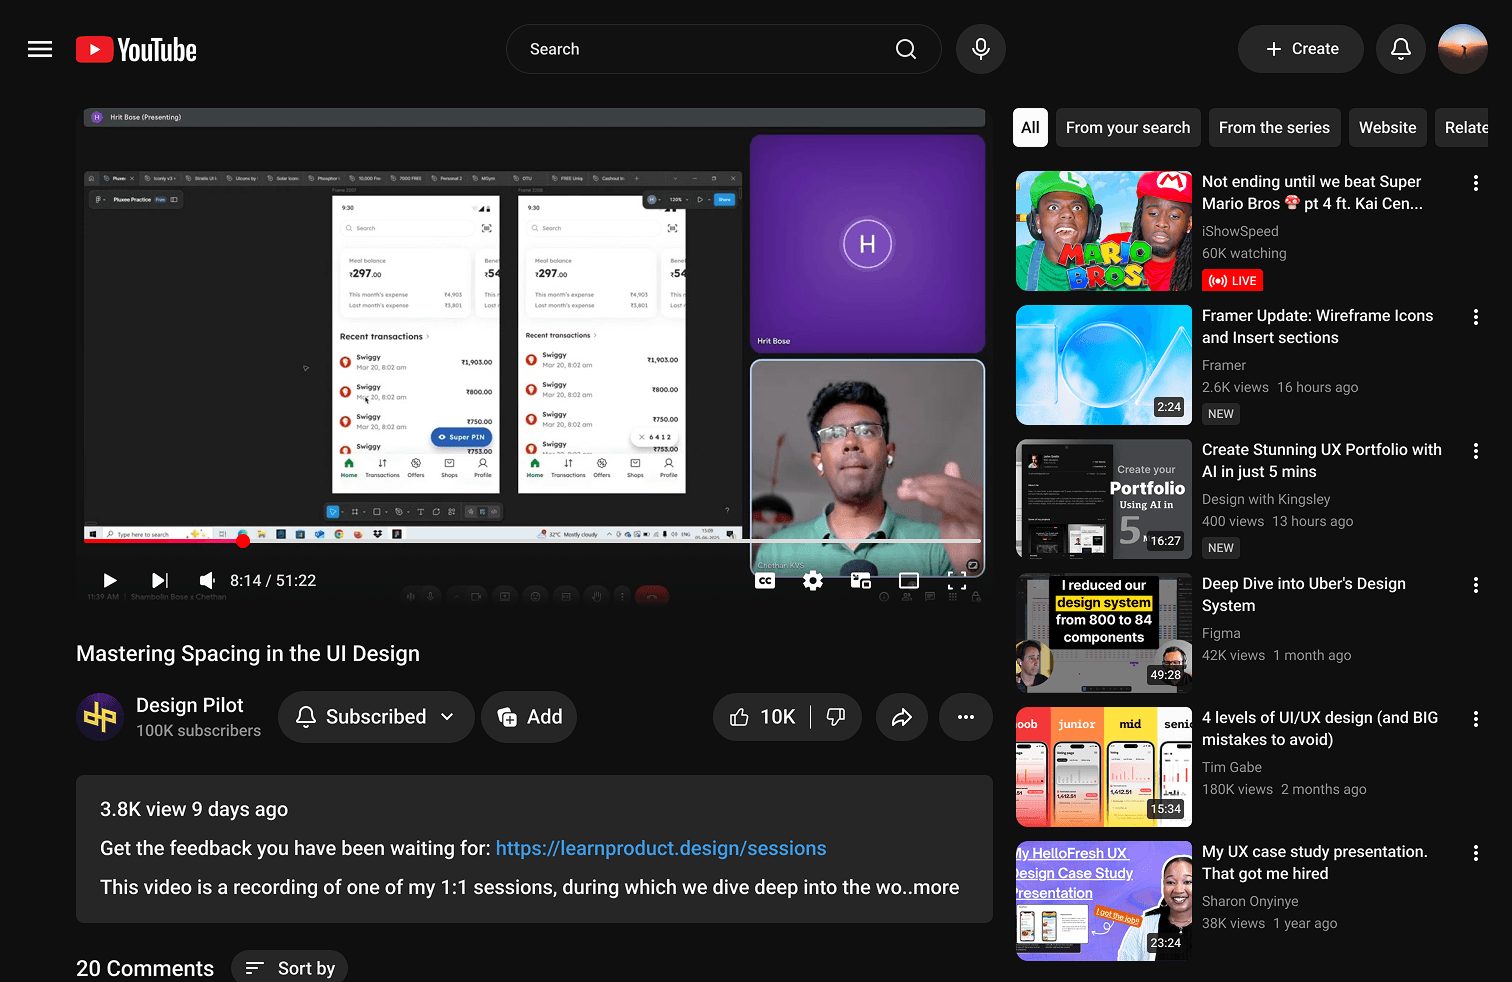Screen dimensions: 1512x982
Task: Open options for UX Portfolio with AI video
Action: 1476,451
